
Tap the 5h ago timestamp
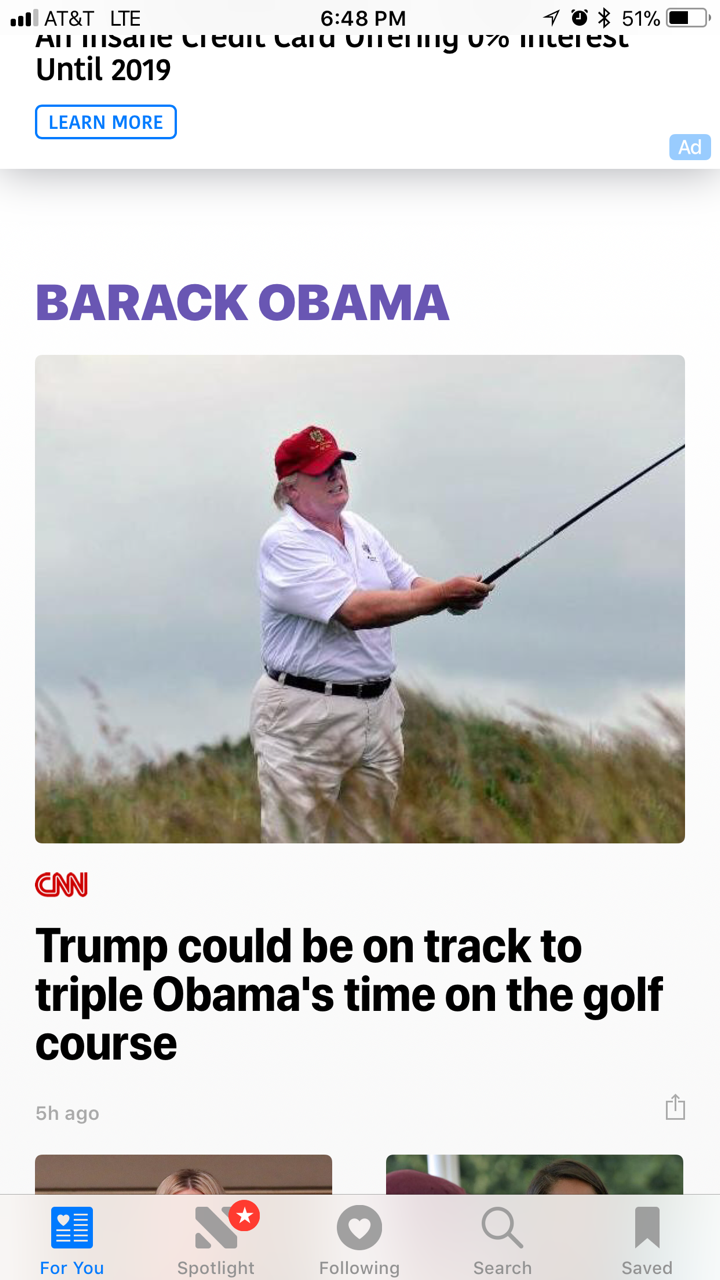[67, 1113]
